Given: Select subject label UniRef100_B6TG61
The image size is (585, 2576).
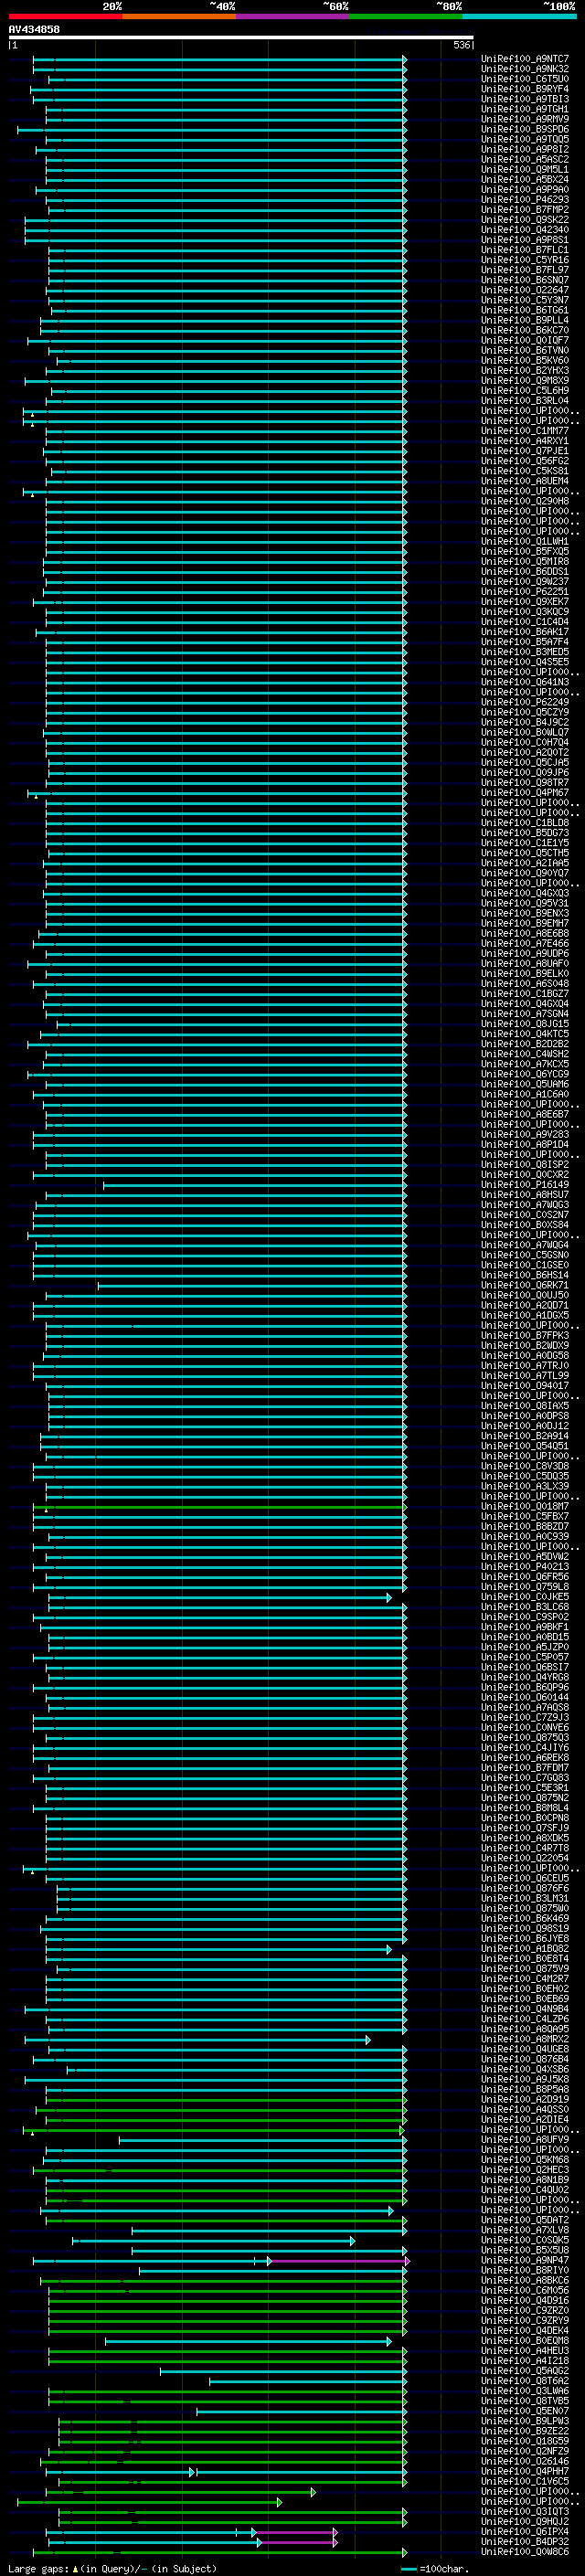Looking at the screenshot, I should 525,310.
